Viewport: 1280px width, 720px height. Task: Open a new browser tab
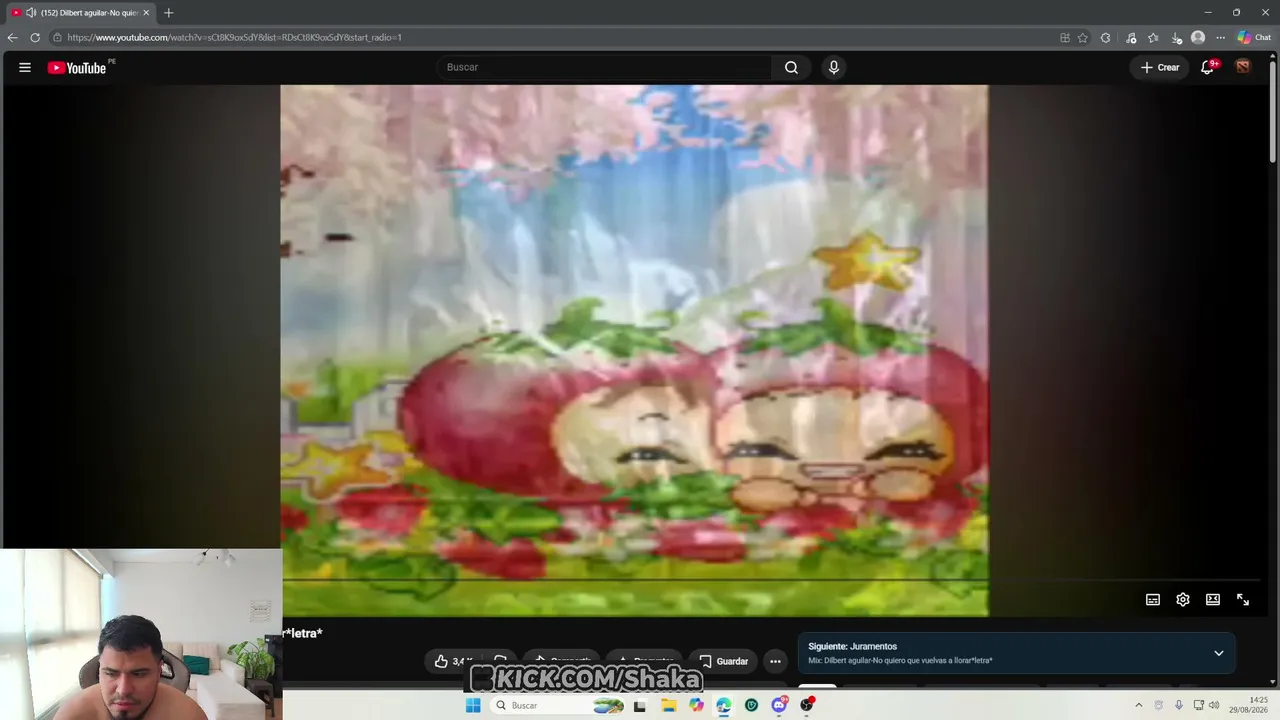coord(168,13)
